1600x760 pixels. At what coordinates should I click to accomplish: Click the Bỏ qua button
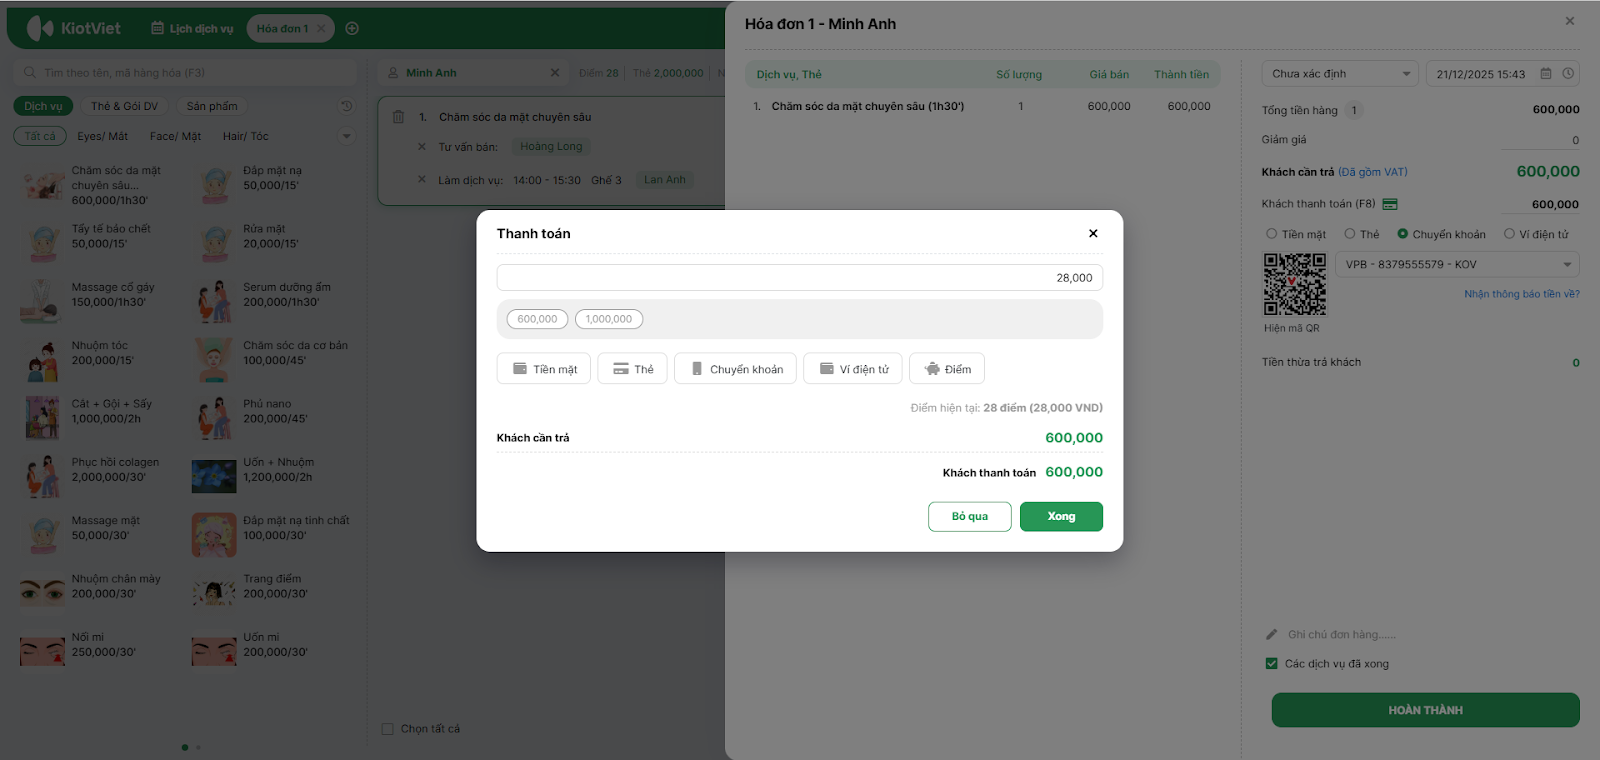[969, 516]
